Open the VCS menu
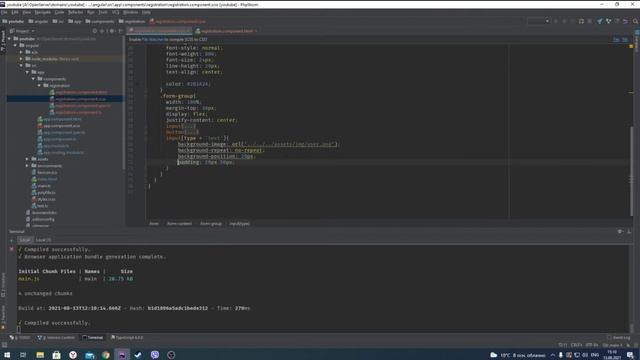Viewport: 640px width, 360px height. tap(116, 12)
